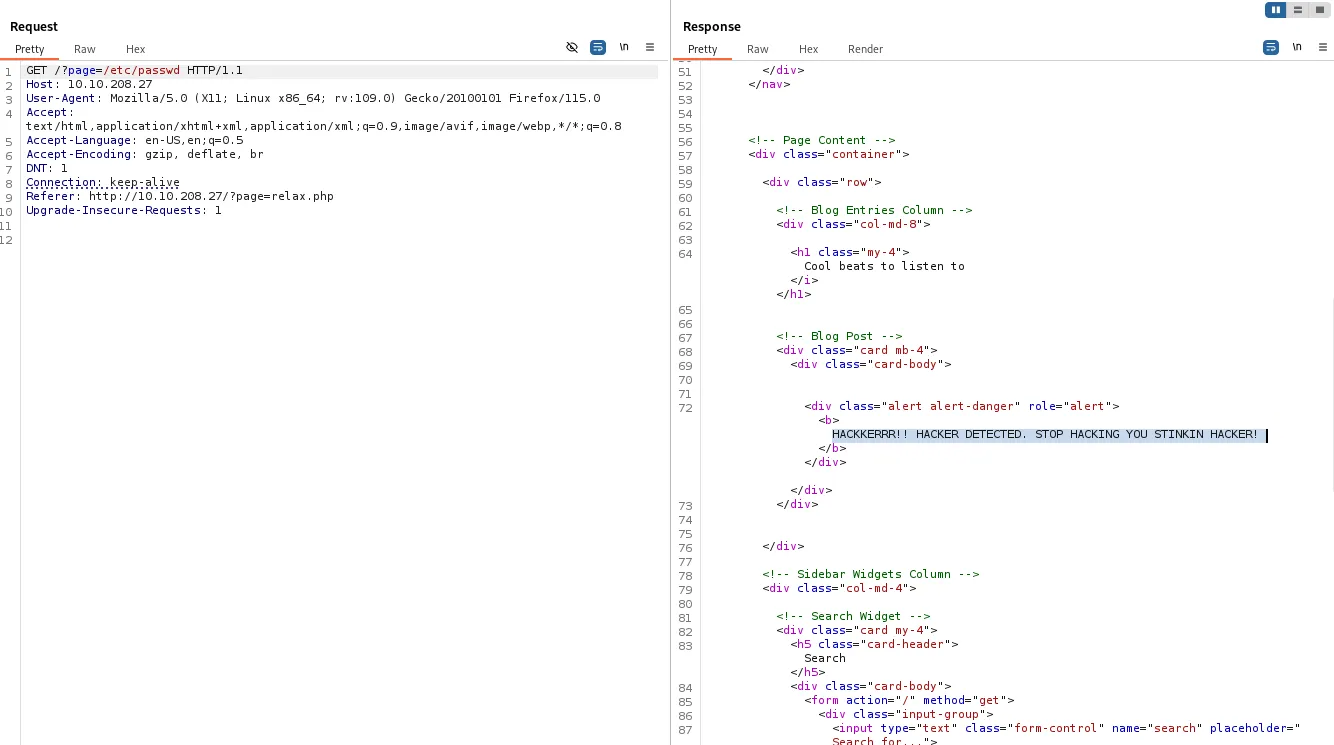This screenshot has width=1334, height=745.
Task: Show non-printable \n characters in Request
Action: [624, 47]
